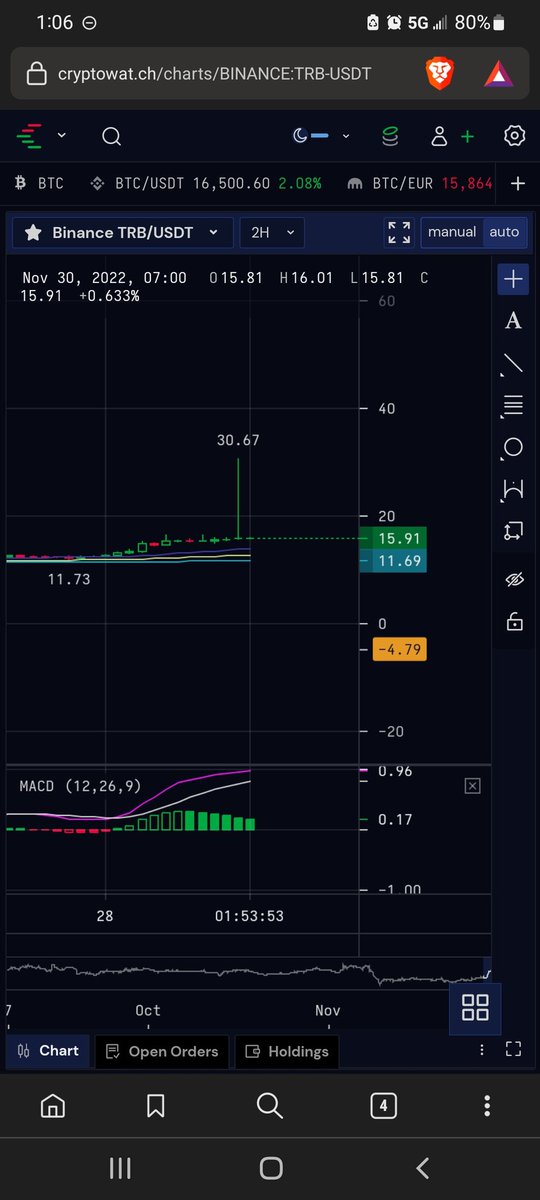Open the browser three-dot menu

487,1106
